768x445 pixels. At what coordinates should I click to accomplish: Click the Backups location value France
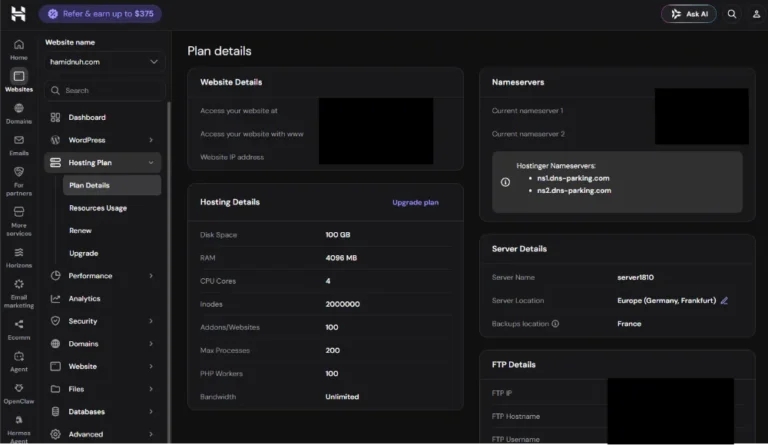click(x=629, y=324)
